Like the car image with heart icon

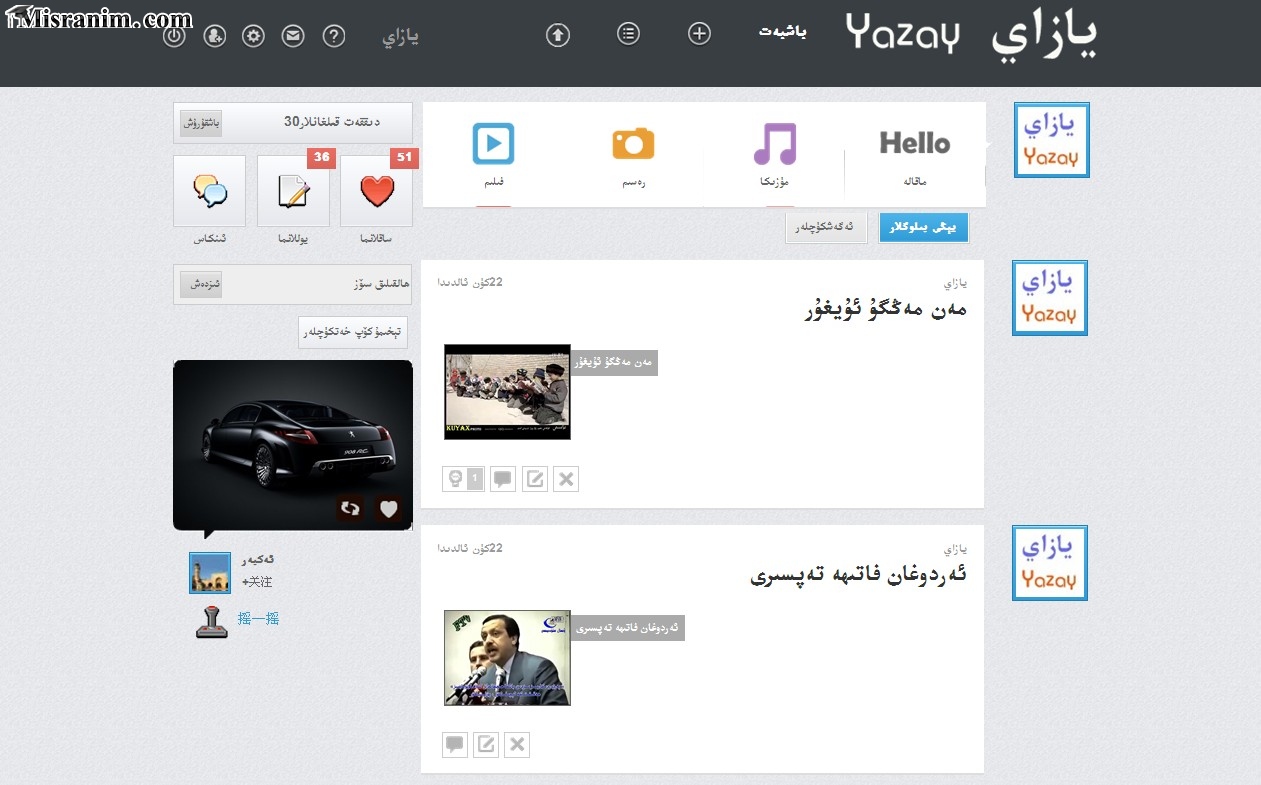tap(389, 508)
